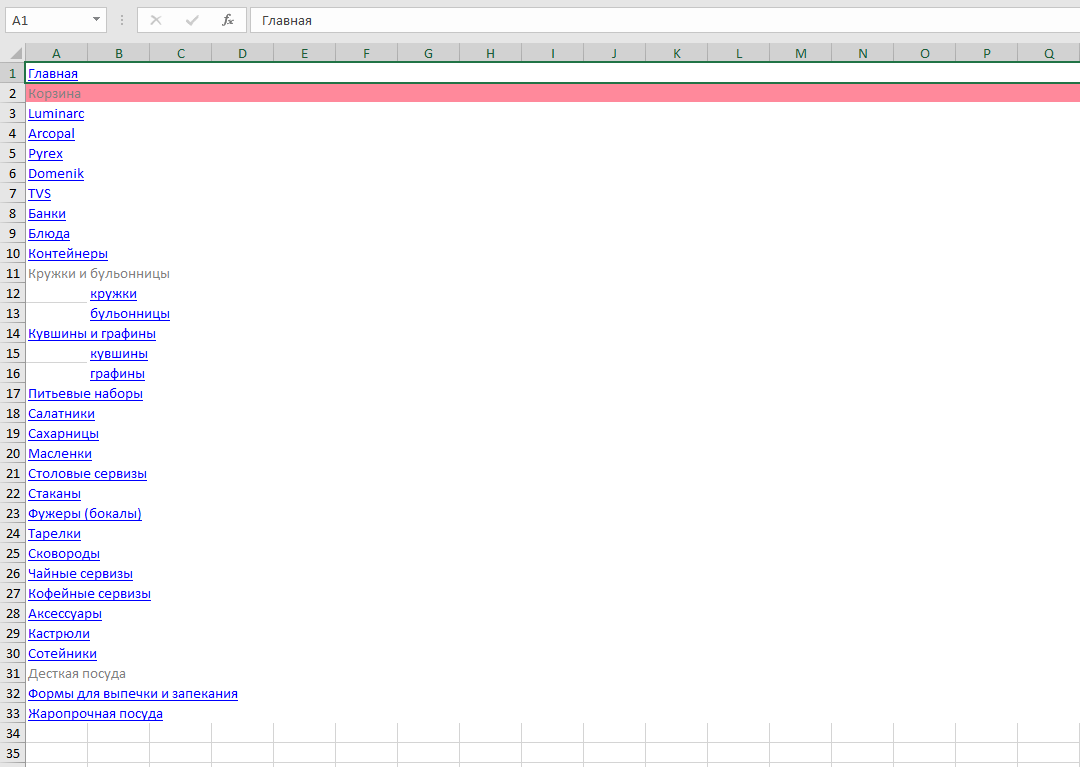Follow the Контейнеры link
Image resolution: width=1080 pixels, height=767 pixels.
[x=68, y=253]
